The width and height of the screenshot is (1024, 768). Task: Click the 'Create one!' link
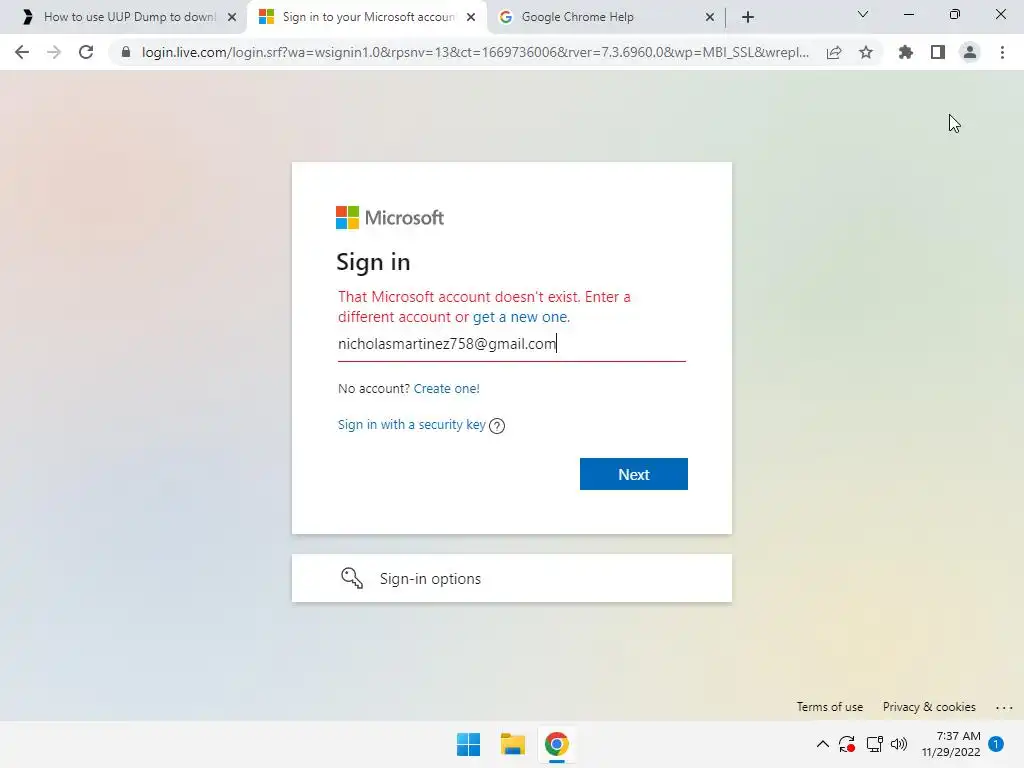click(x=447, y=389)
